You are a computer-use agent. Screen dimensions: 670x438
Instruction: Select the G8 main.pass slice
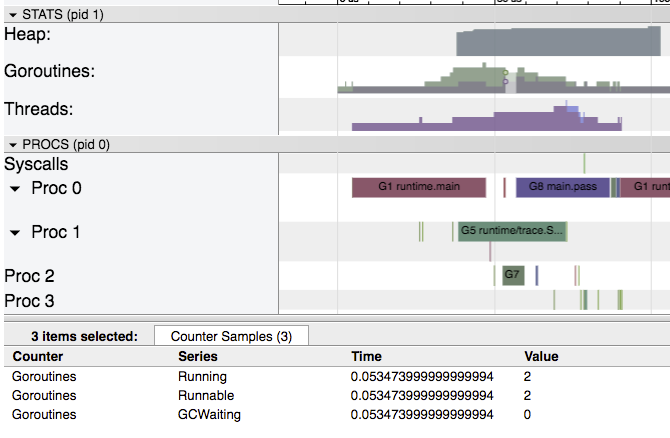(x=563, y=188)
